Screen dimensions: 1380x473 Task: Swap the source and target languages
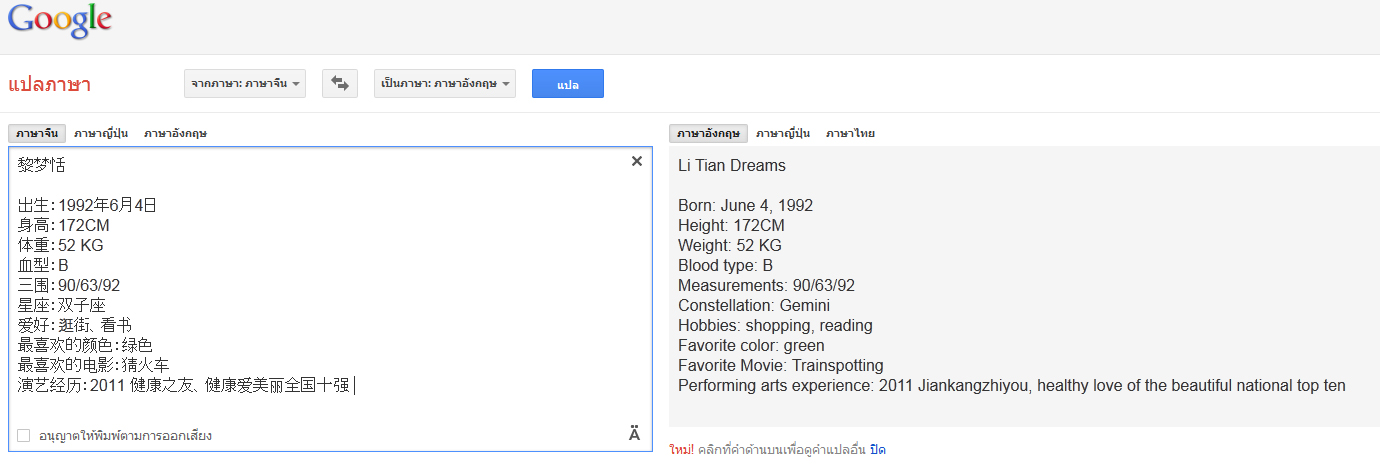pyautogui.click(x=340, y=84)
